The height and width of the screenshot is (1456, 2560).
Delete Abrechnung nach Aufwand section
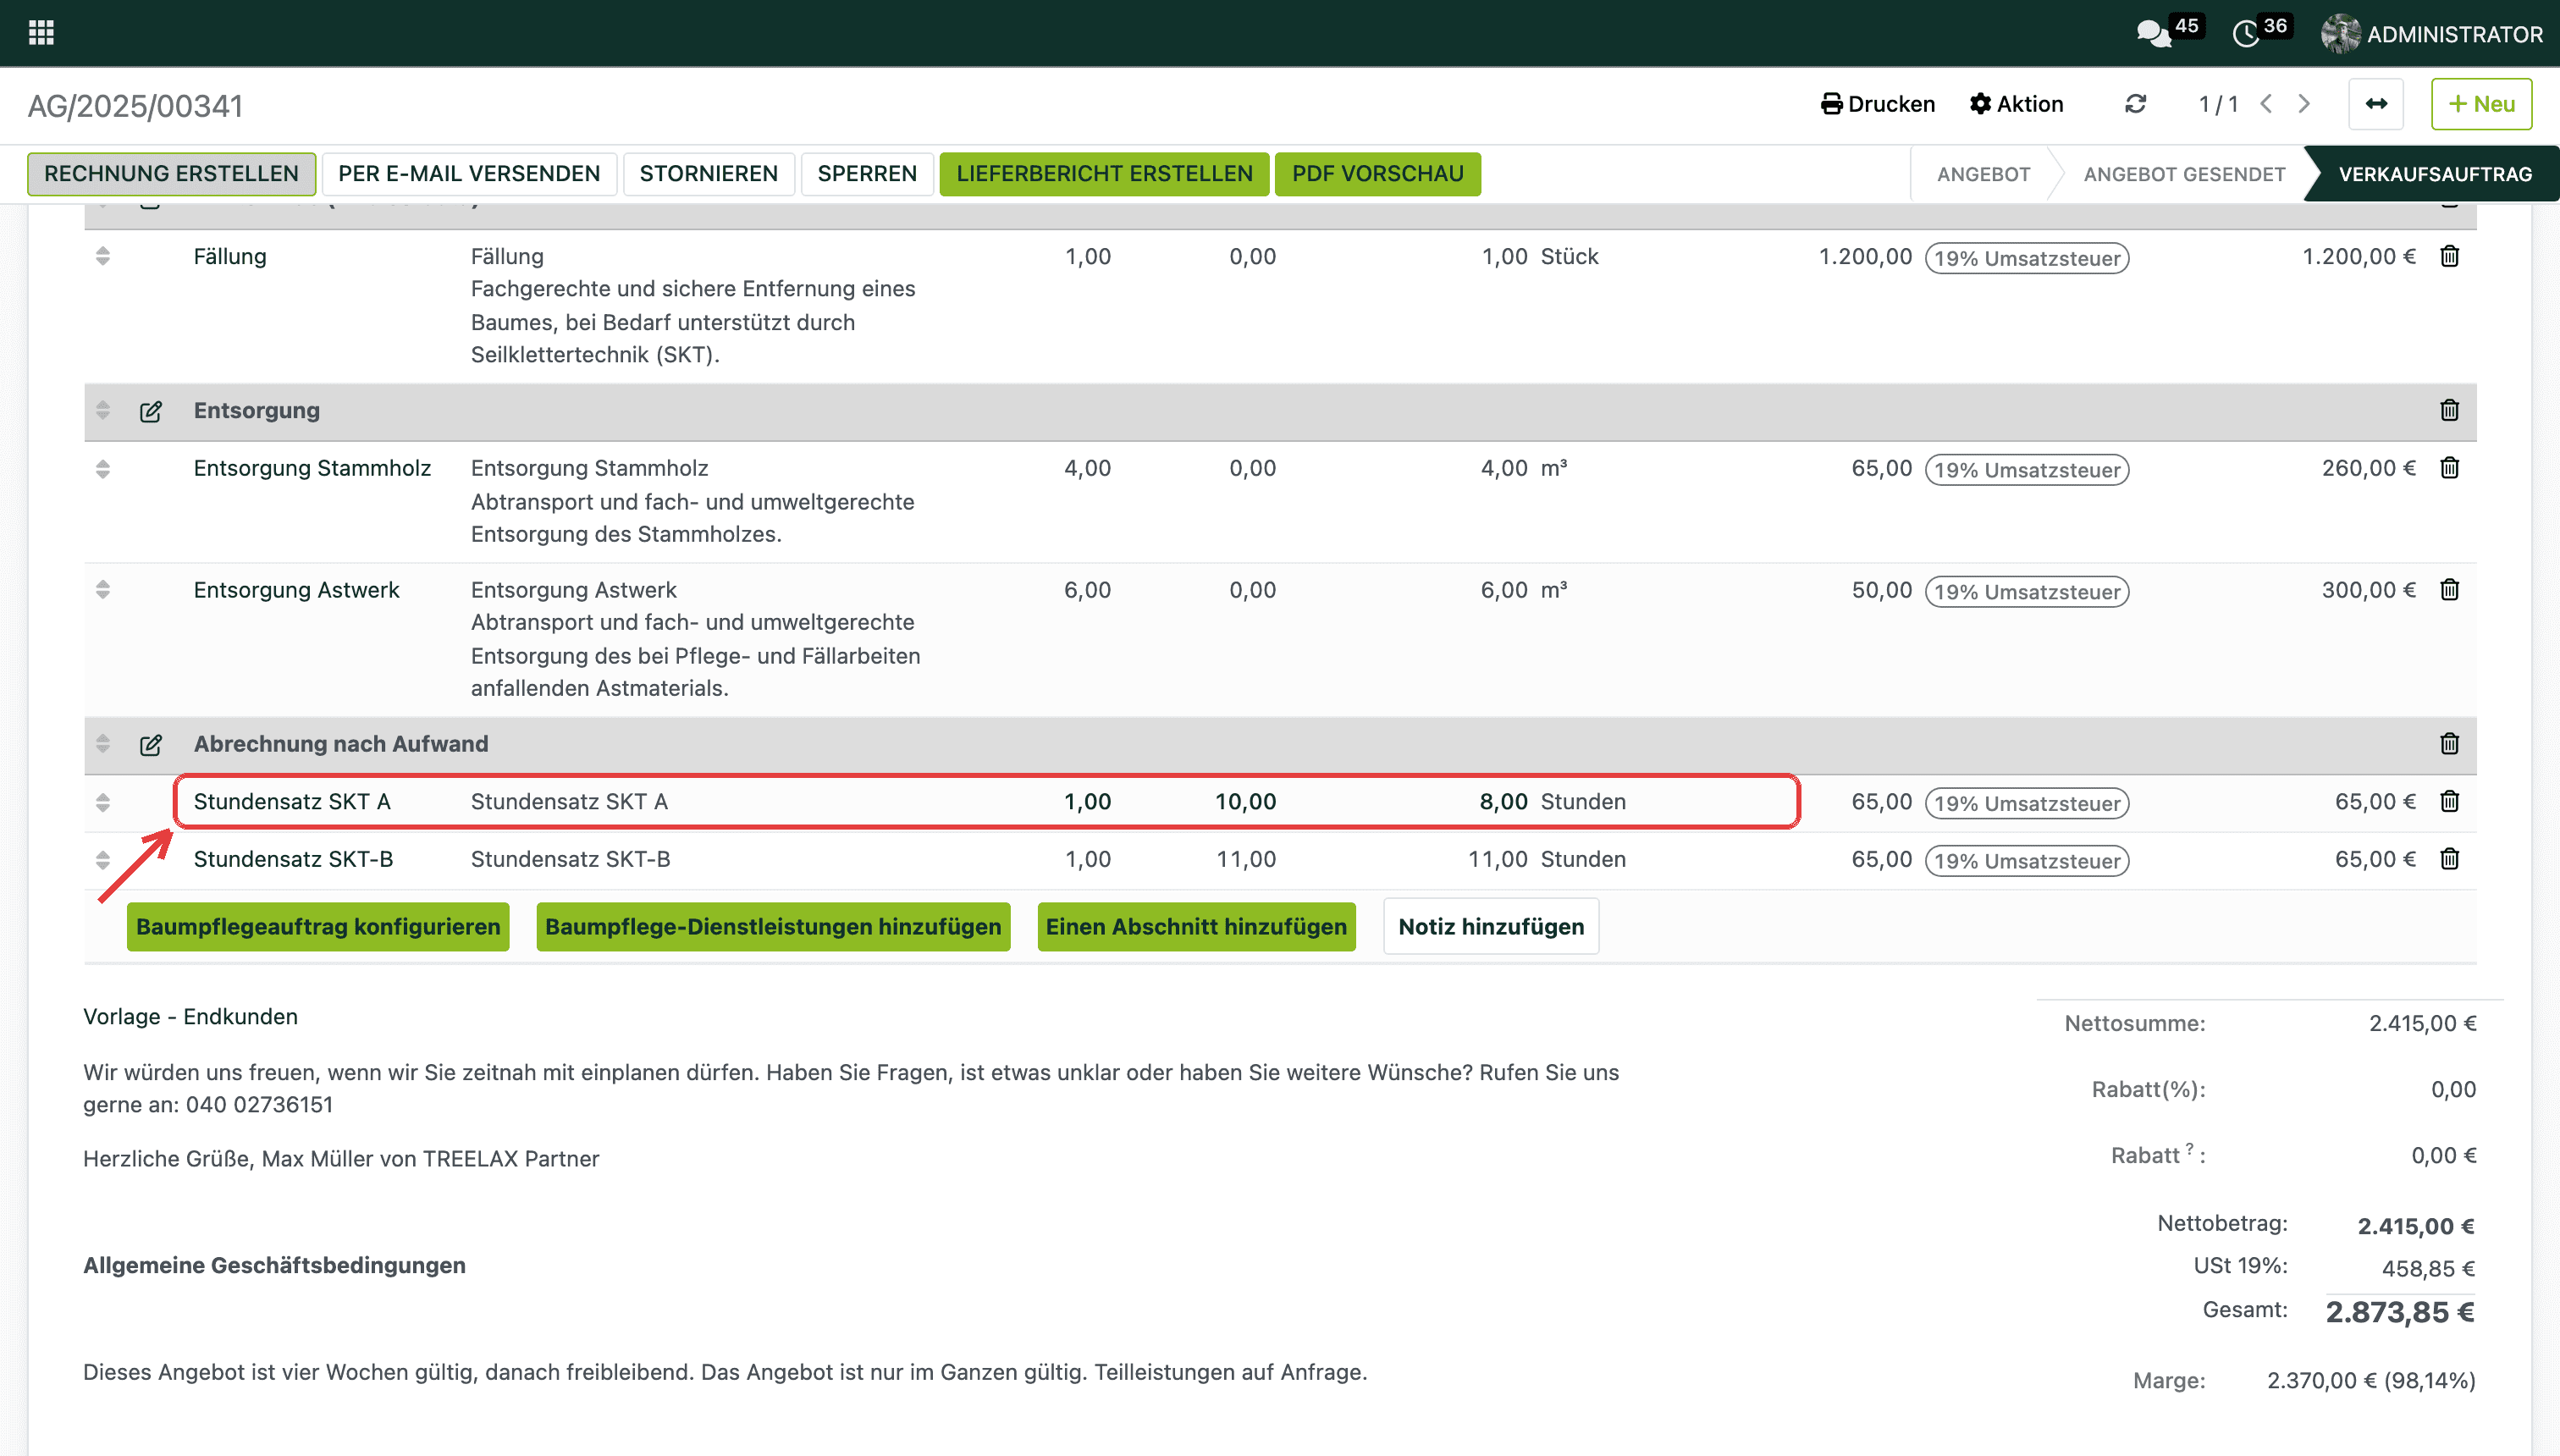coord(2449,744)
